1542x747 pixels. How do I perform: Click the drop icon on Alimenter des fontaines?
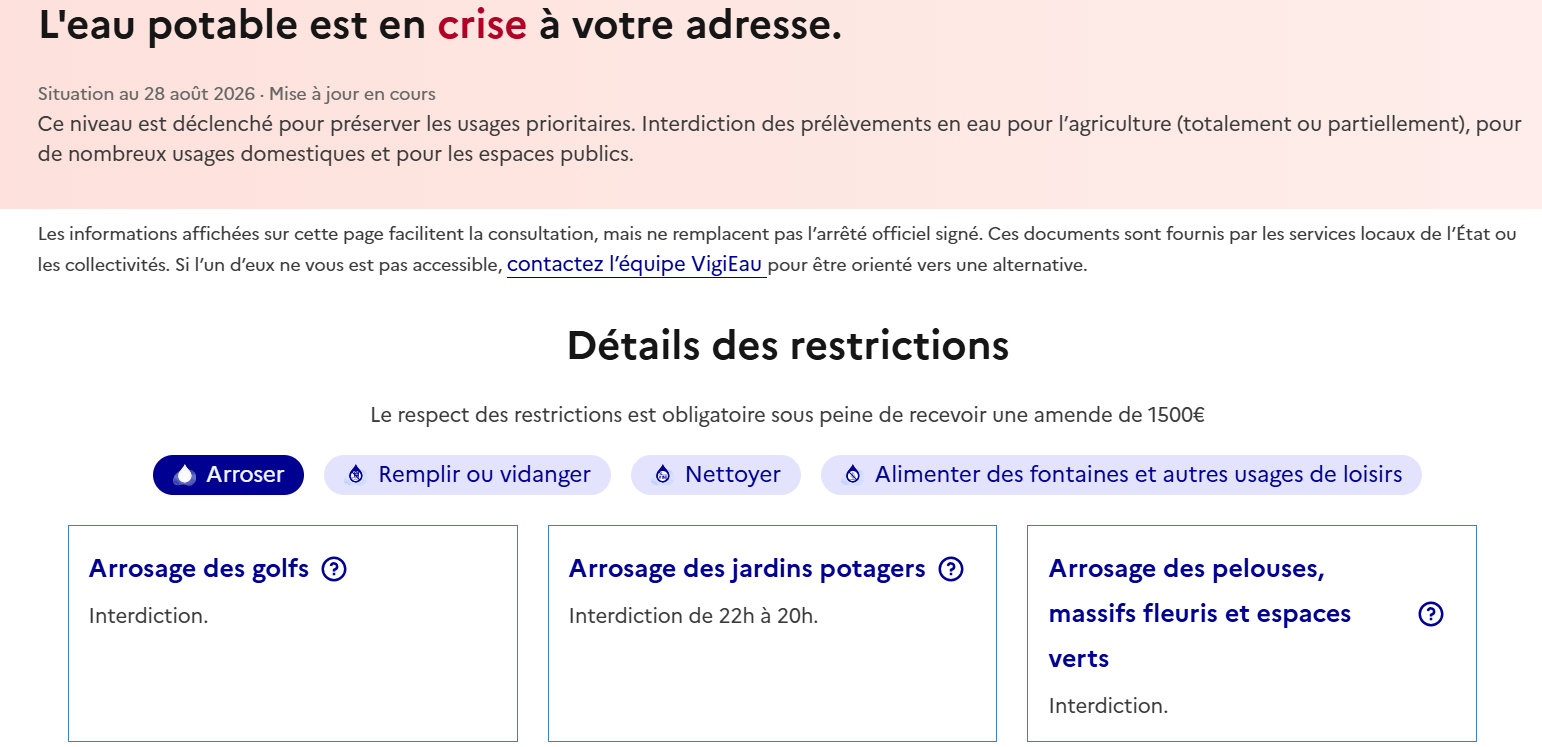853,474
